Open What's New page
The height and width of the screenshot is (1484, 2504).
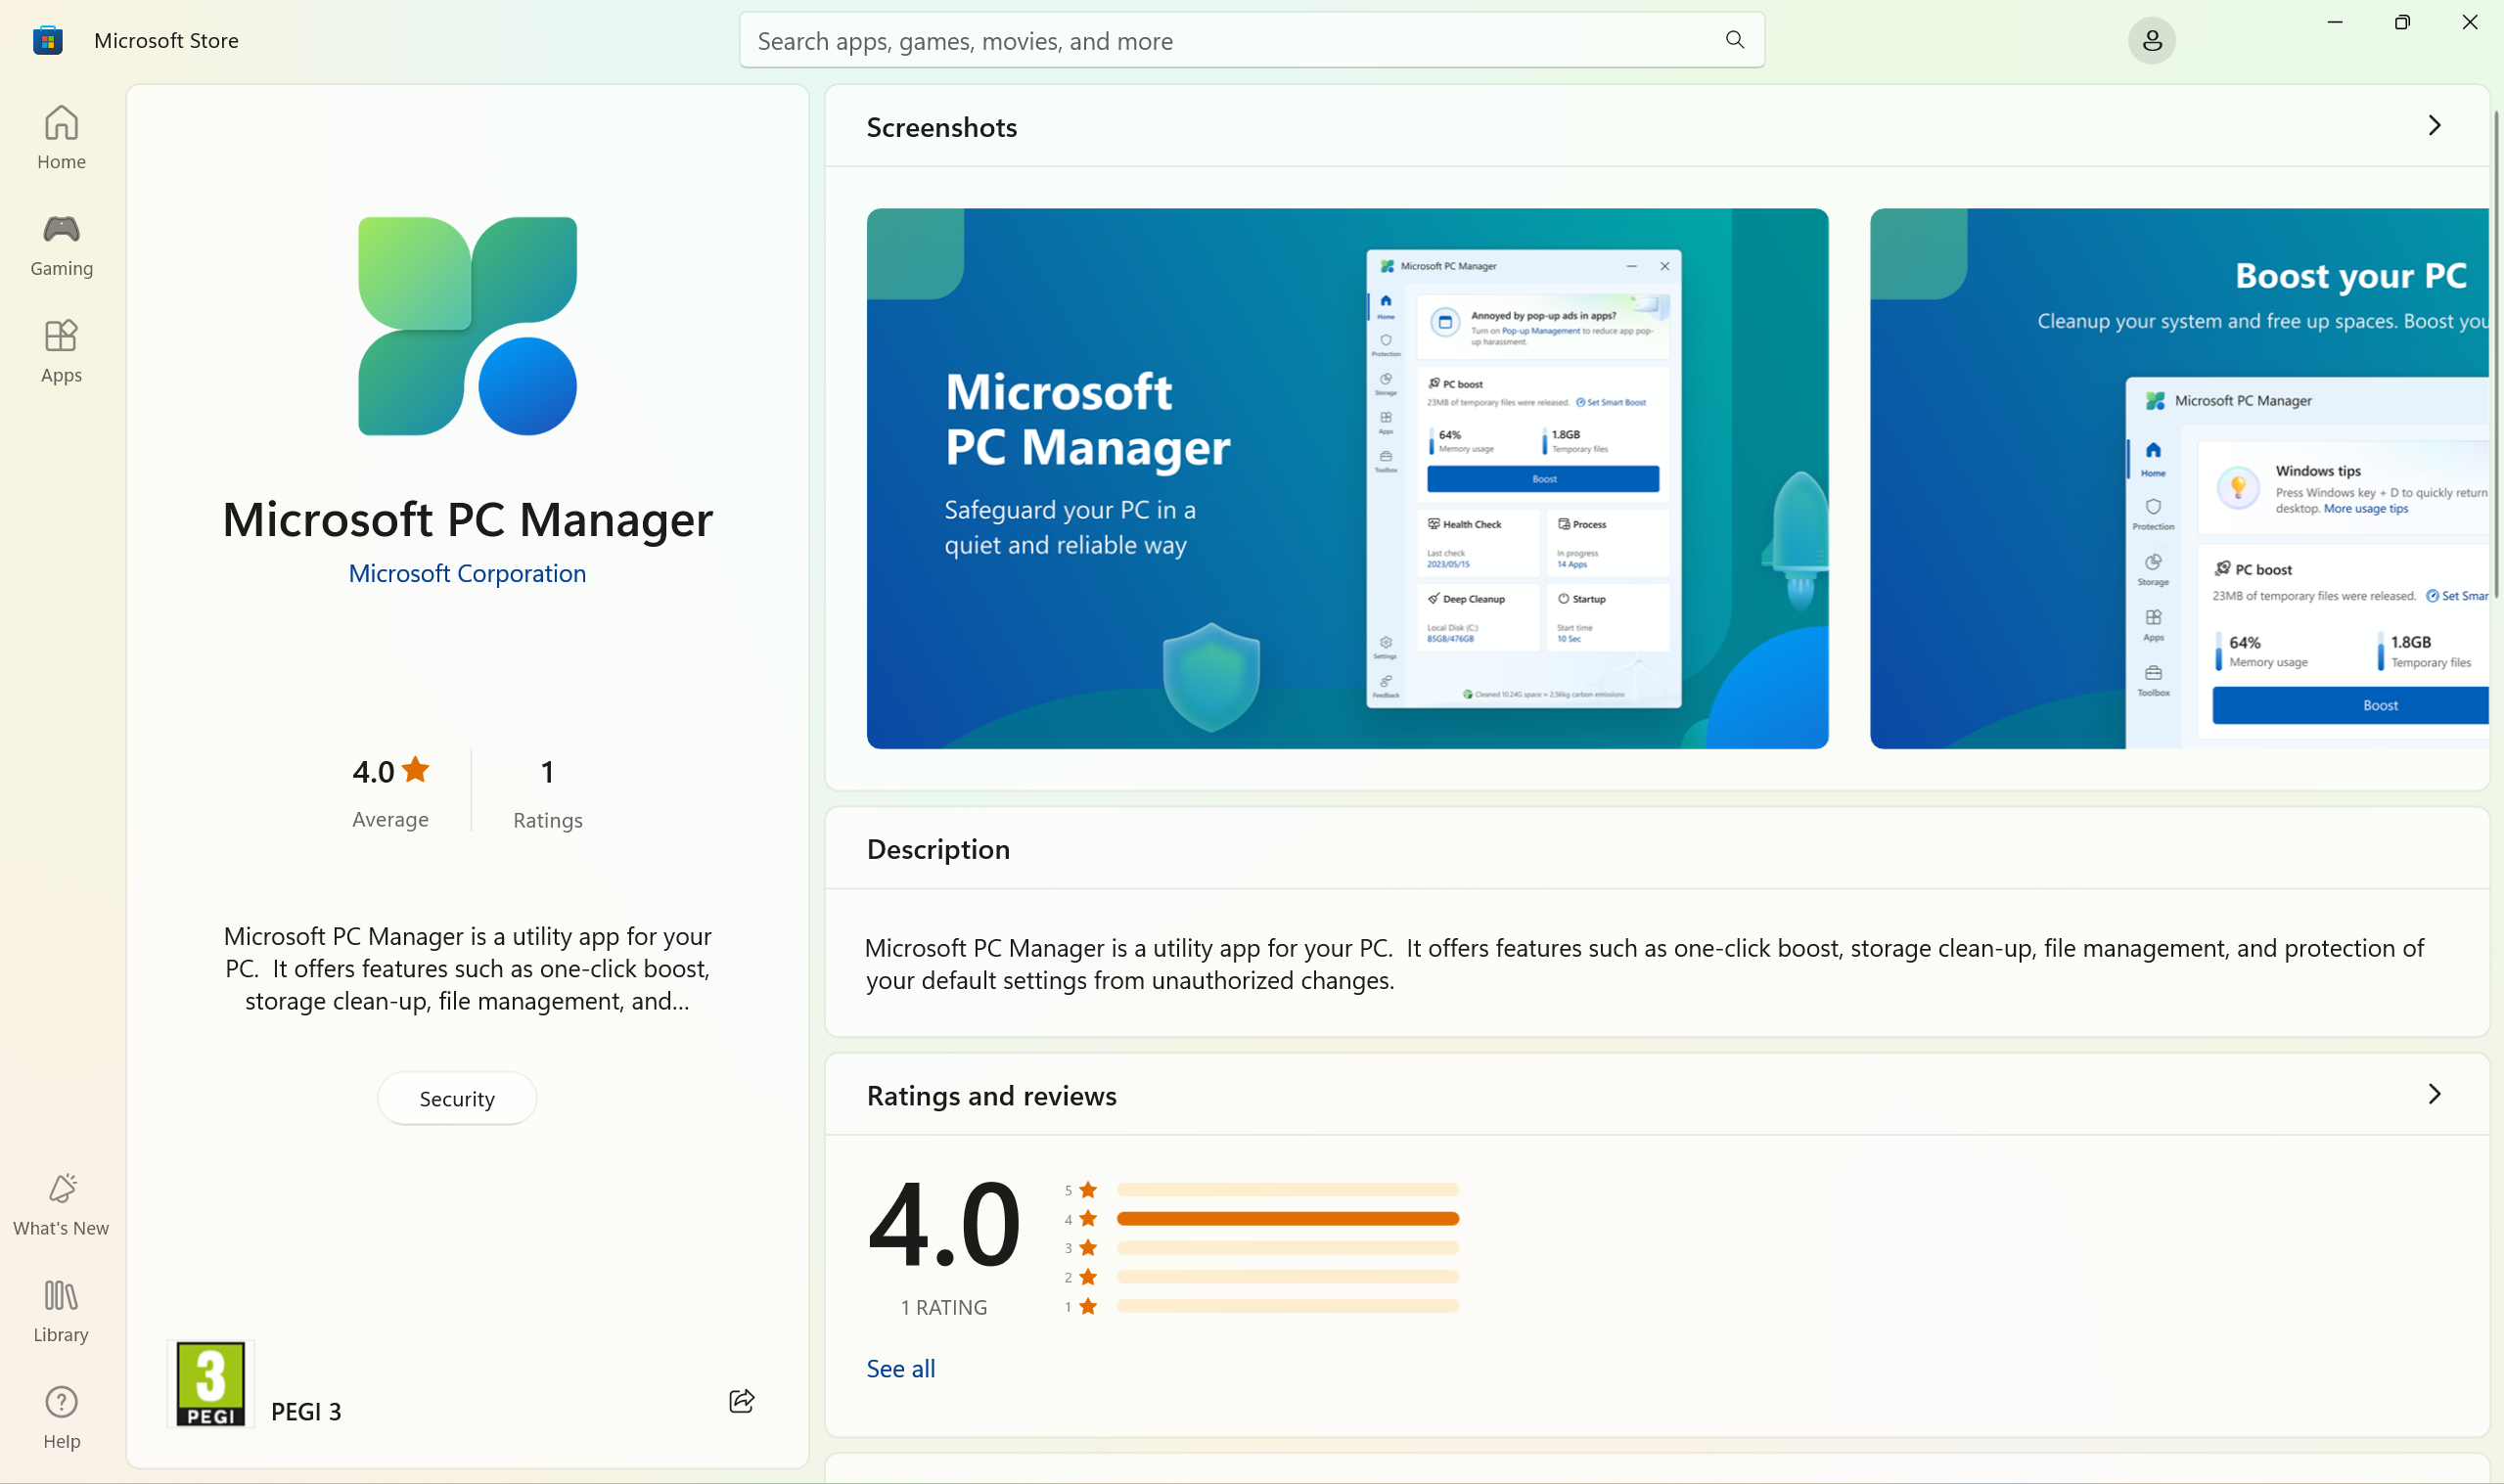coord(61,1204)
